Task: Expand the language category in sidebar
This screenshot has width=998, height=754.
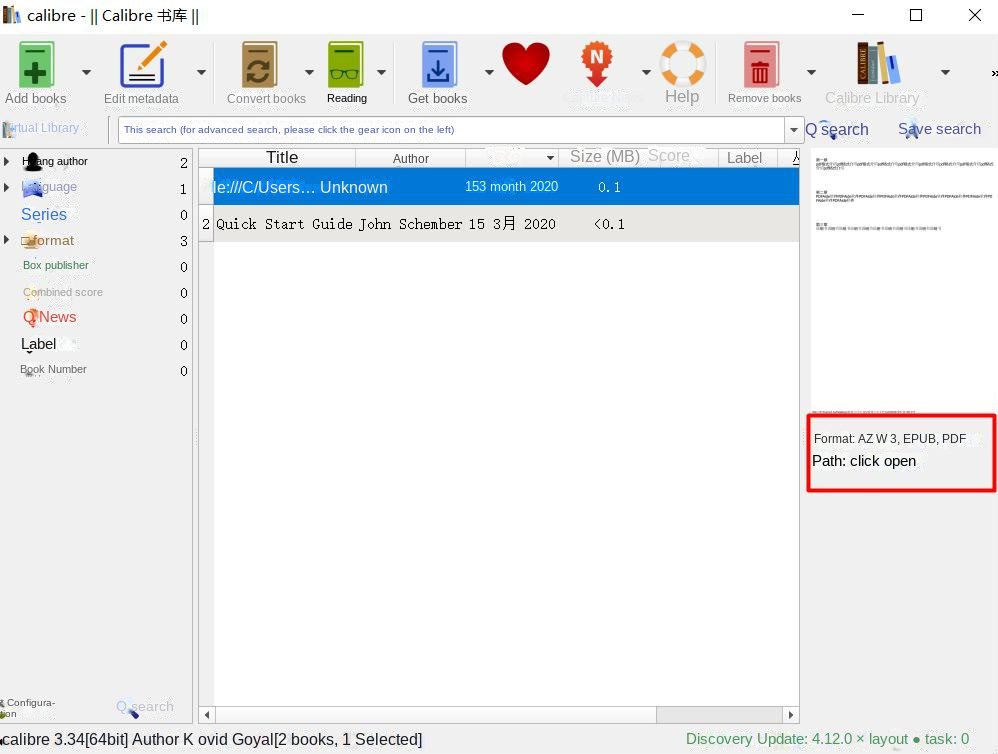Action: point(8,187)
